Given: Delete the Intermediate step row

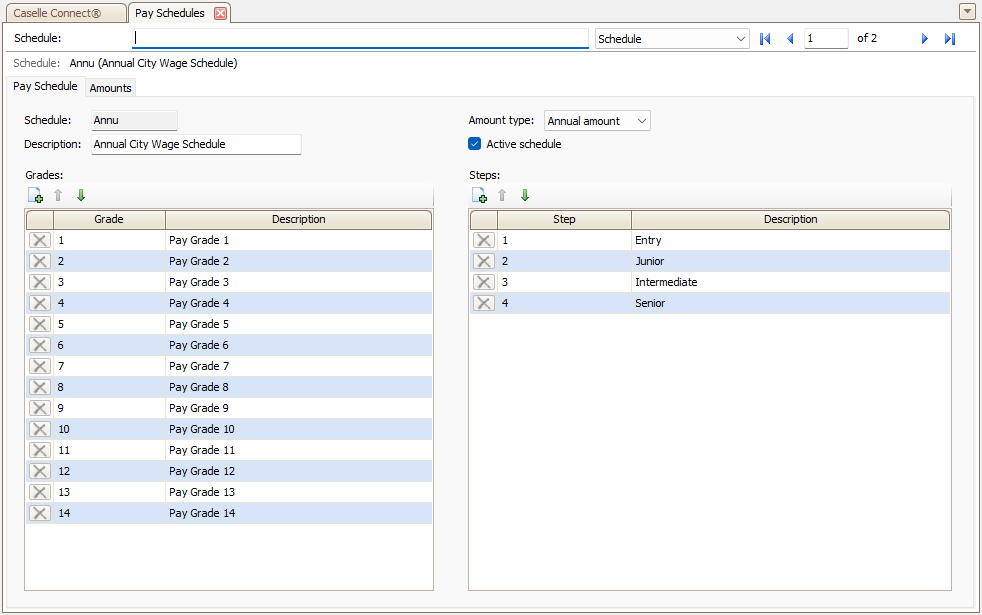Looking at the screenshot, I should coord(483,282).
